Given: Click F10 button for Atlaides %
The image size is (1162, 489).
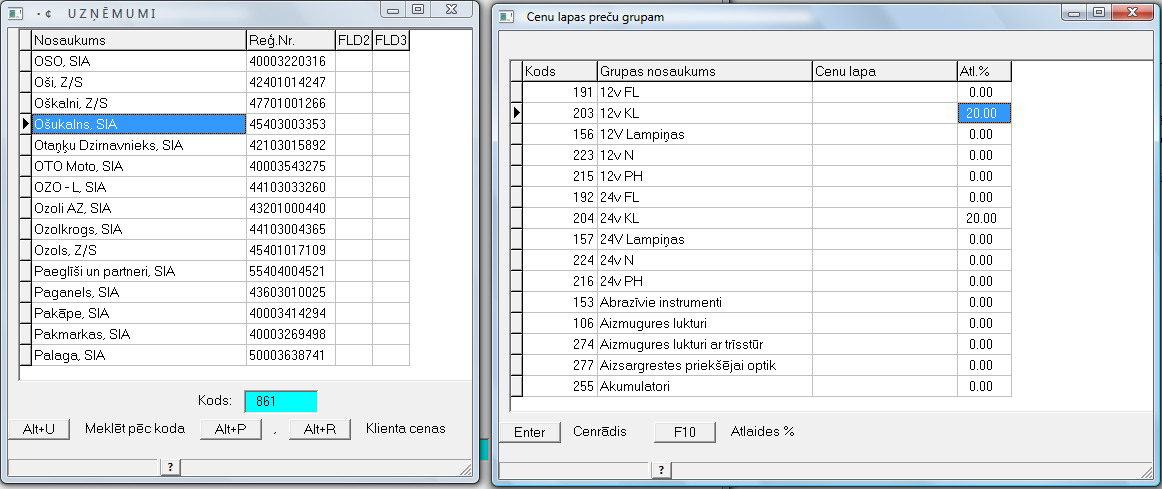Looking at the screenshot, I should coord(684,432).
